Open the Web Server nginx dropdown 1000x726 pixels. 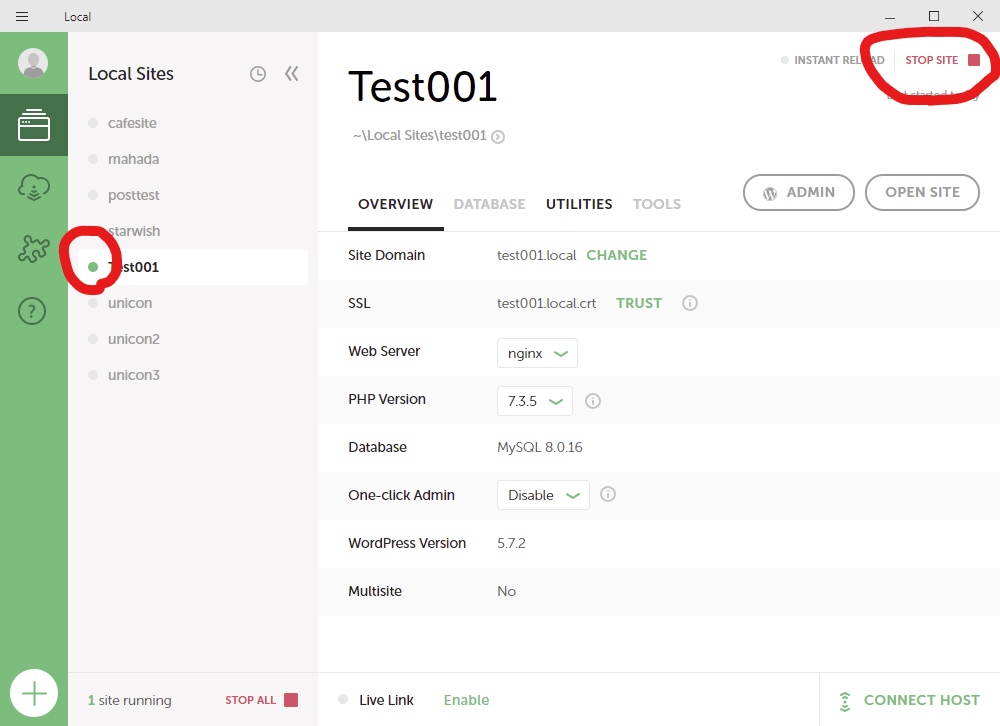pos(537,353)
